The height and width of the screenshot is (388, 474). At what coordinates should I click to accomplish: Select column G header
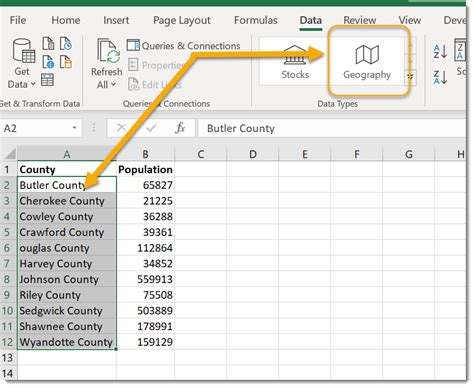(409, 154)
